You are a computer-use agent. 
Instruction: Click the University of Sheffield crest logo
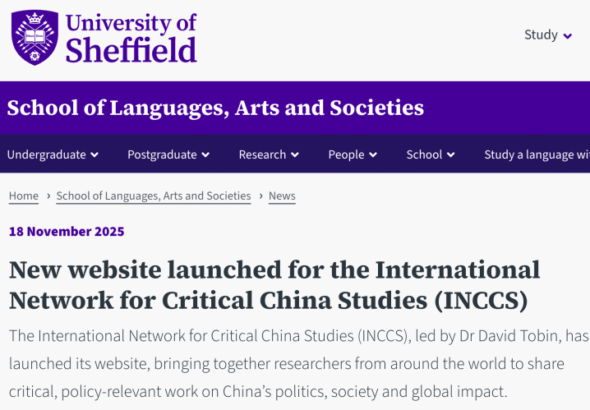pos(35,38)
